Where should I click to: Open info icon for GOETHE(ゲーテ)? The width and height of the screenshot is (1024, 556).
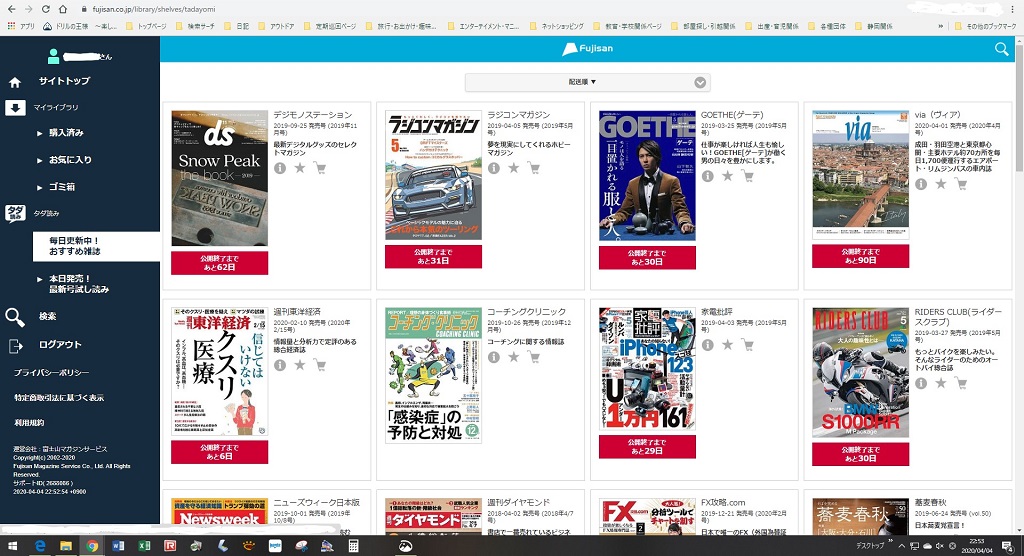tap(707, 176)
